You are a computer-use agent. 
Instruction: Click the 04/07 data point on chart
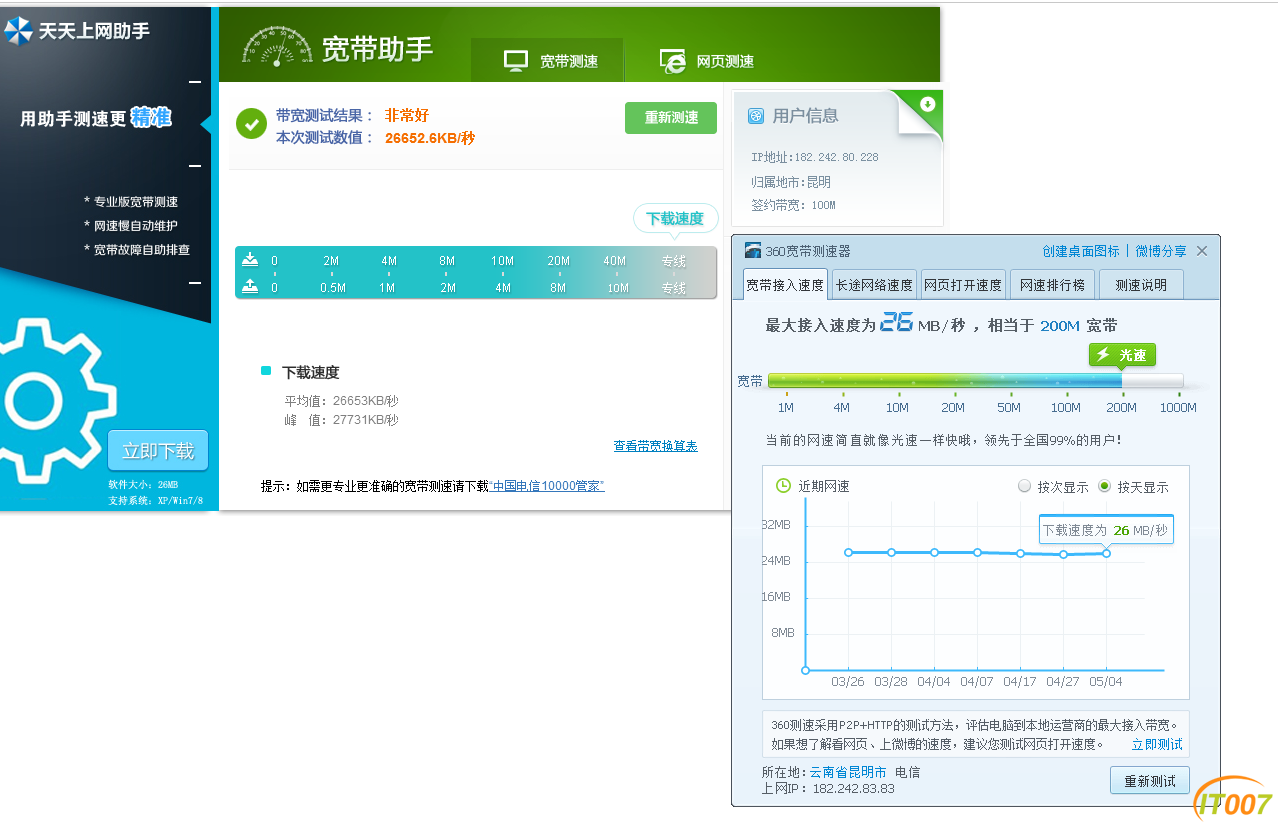pos(977,552)
